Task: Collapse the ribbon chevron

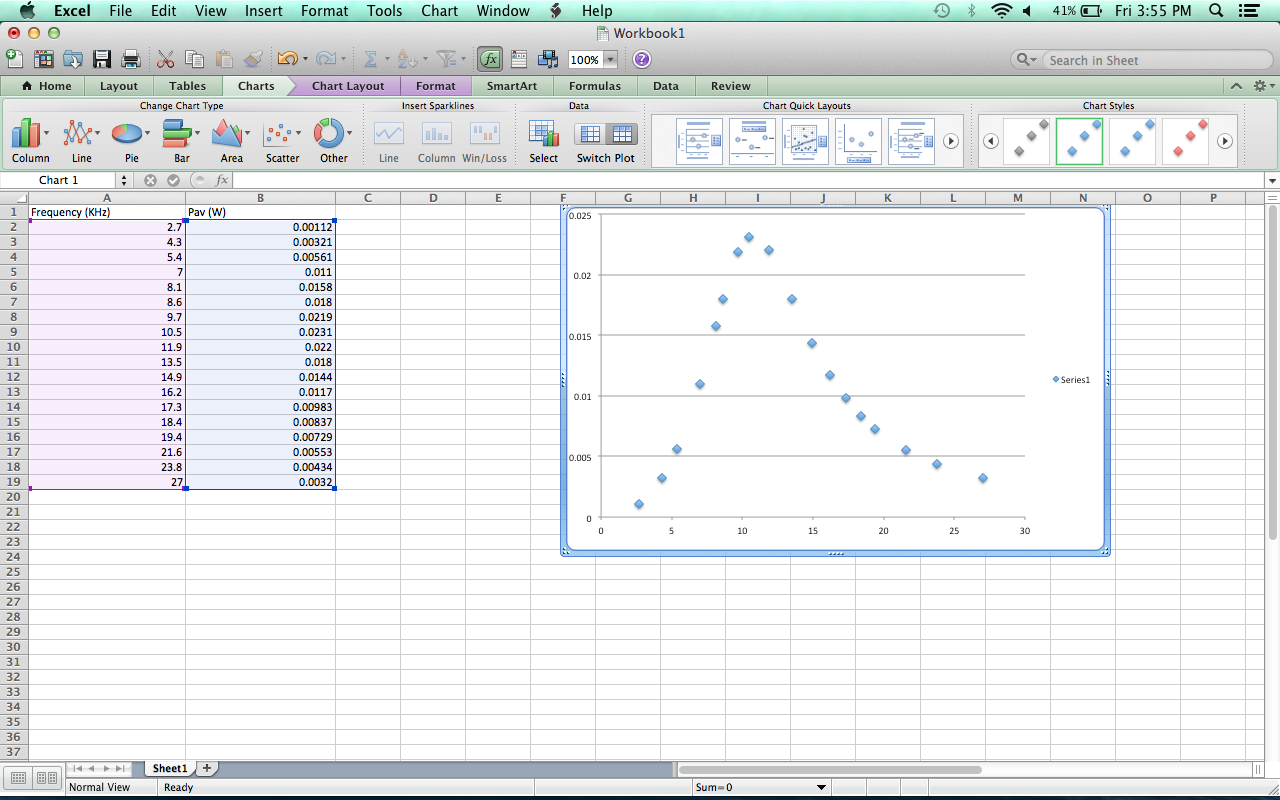Action: click(1237, 86)
